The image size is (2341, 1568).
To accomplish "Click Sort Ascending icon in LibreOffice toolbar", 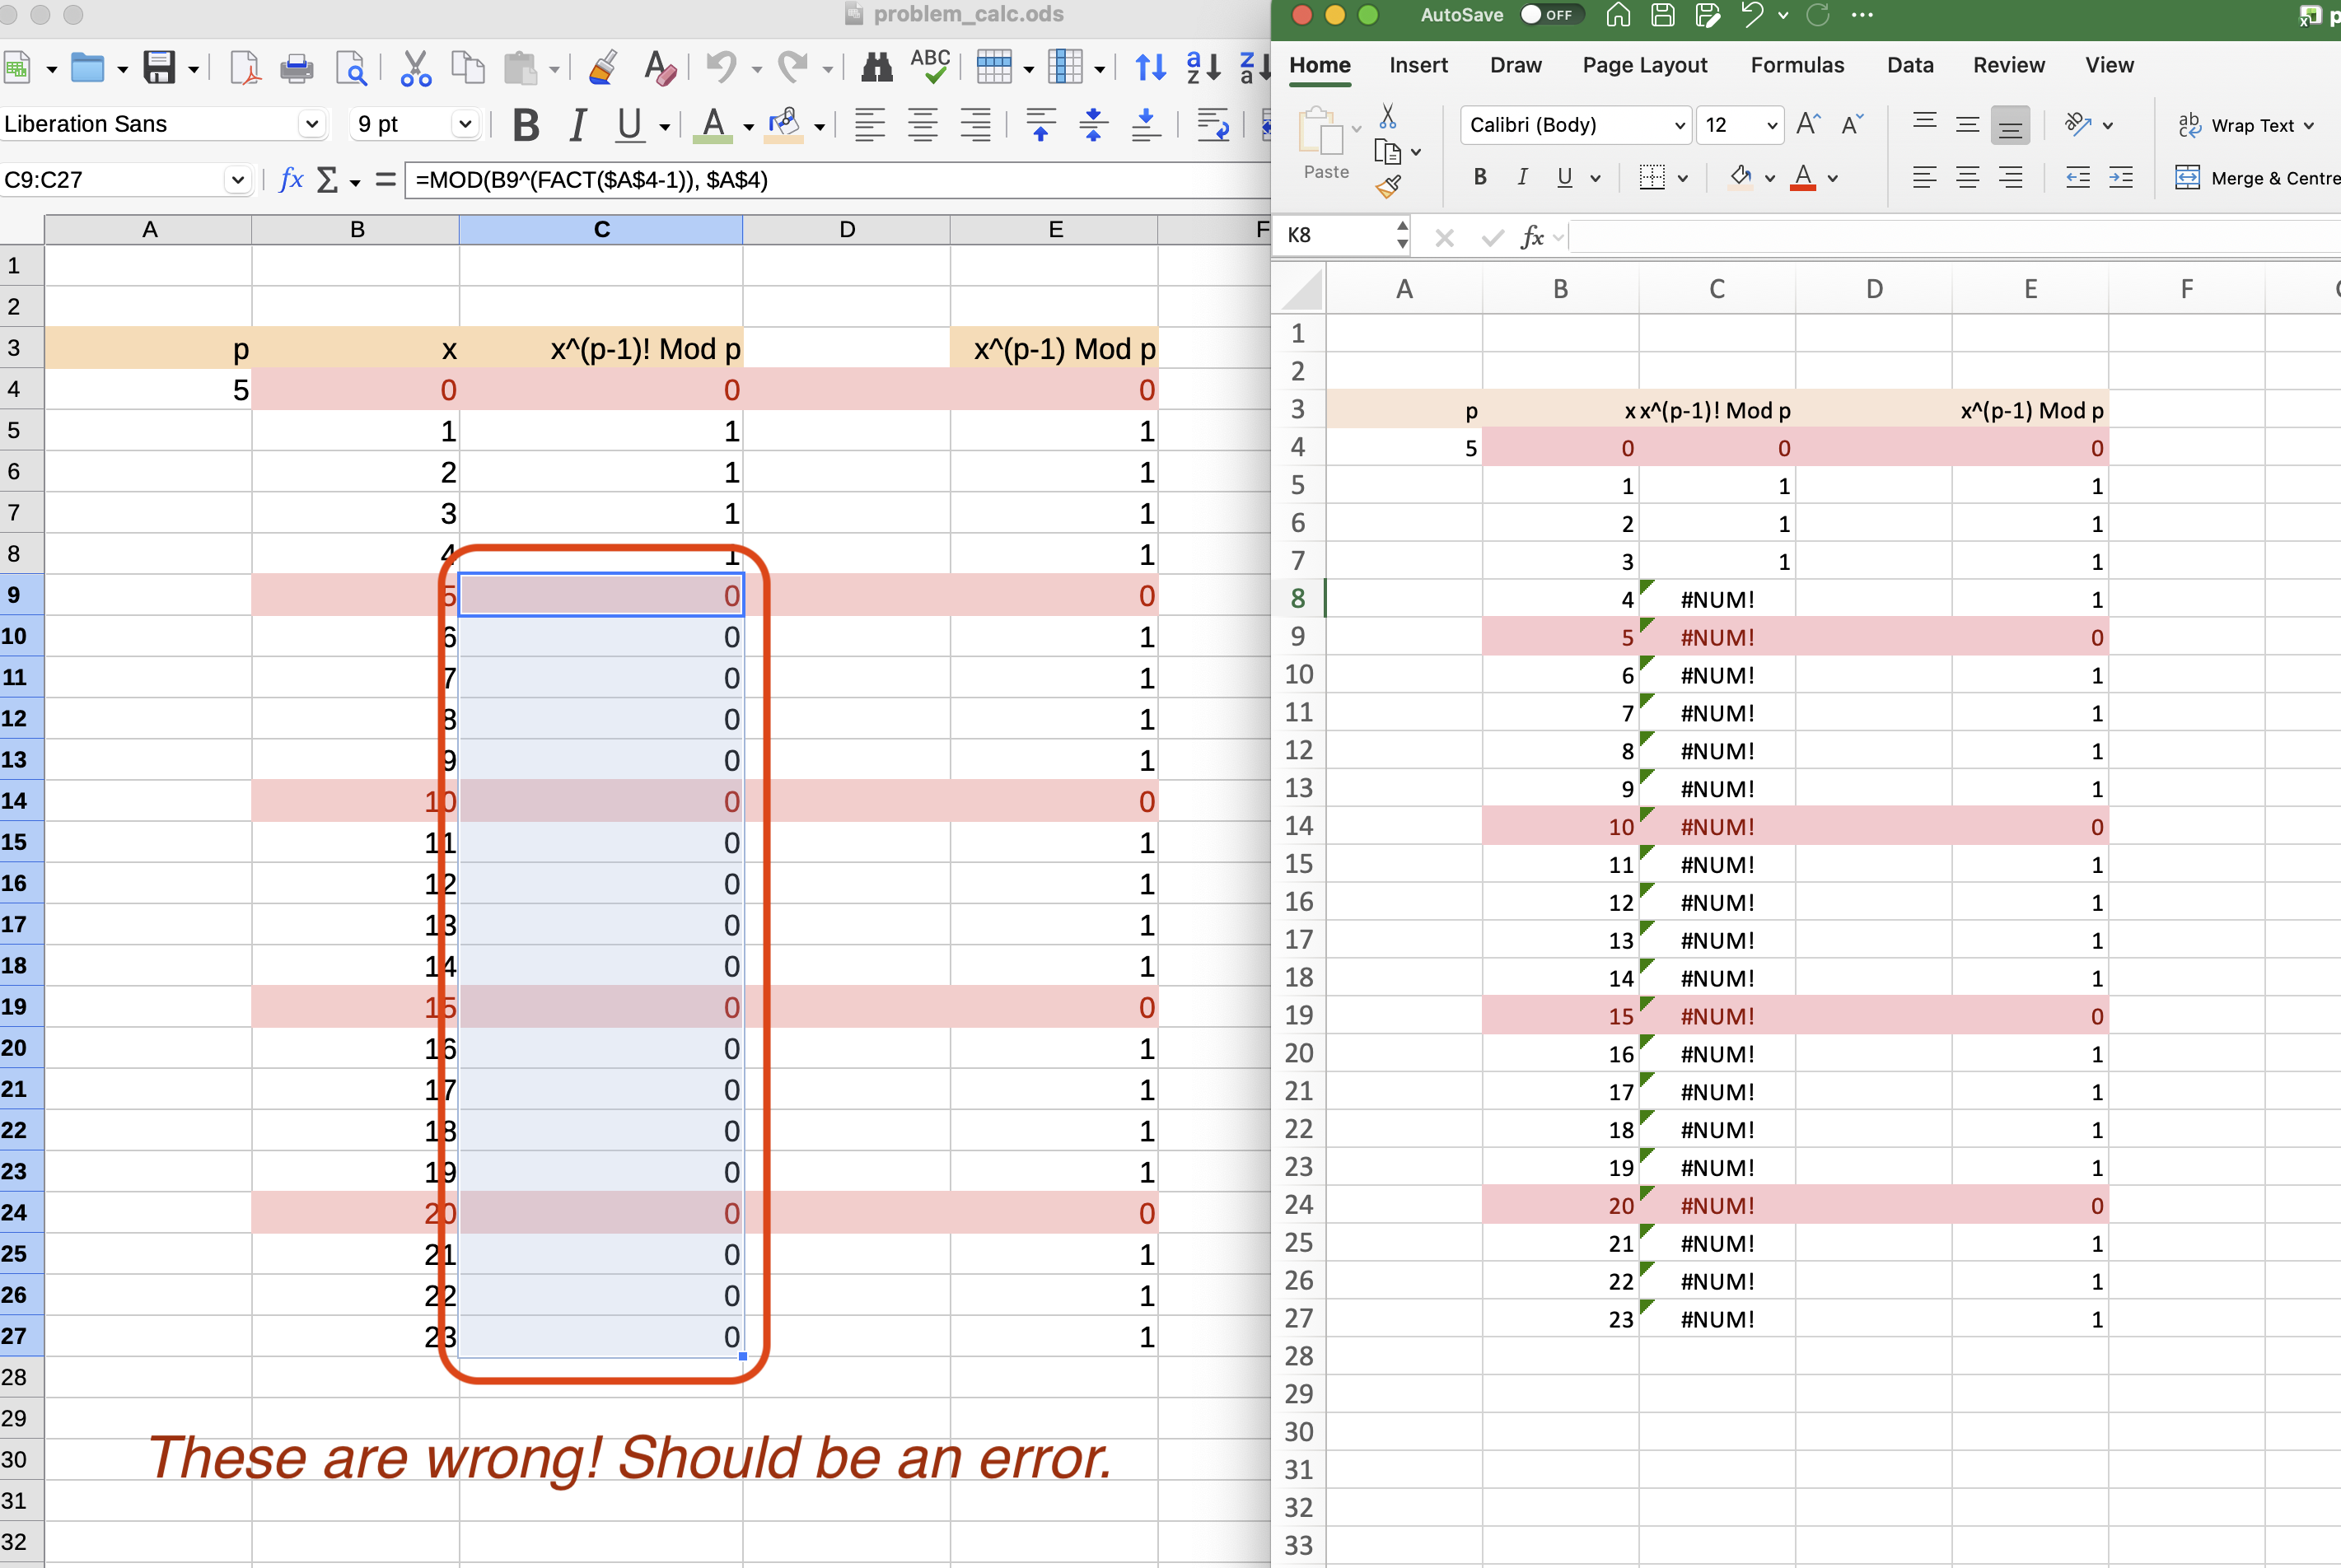I will pos(1203,68).
